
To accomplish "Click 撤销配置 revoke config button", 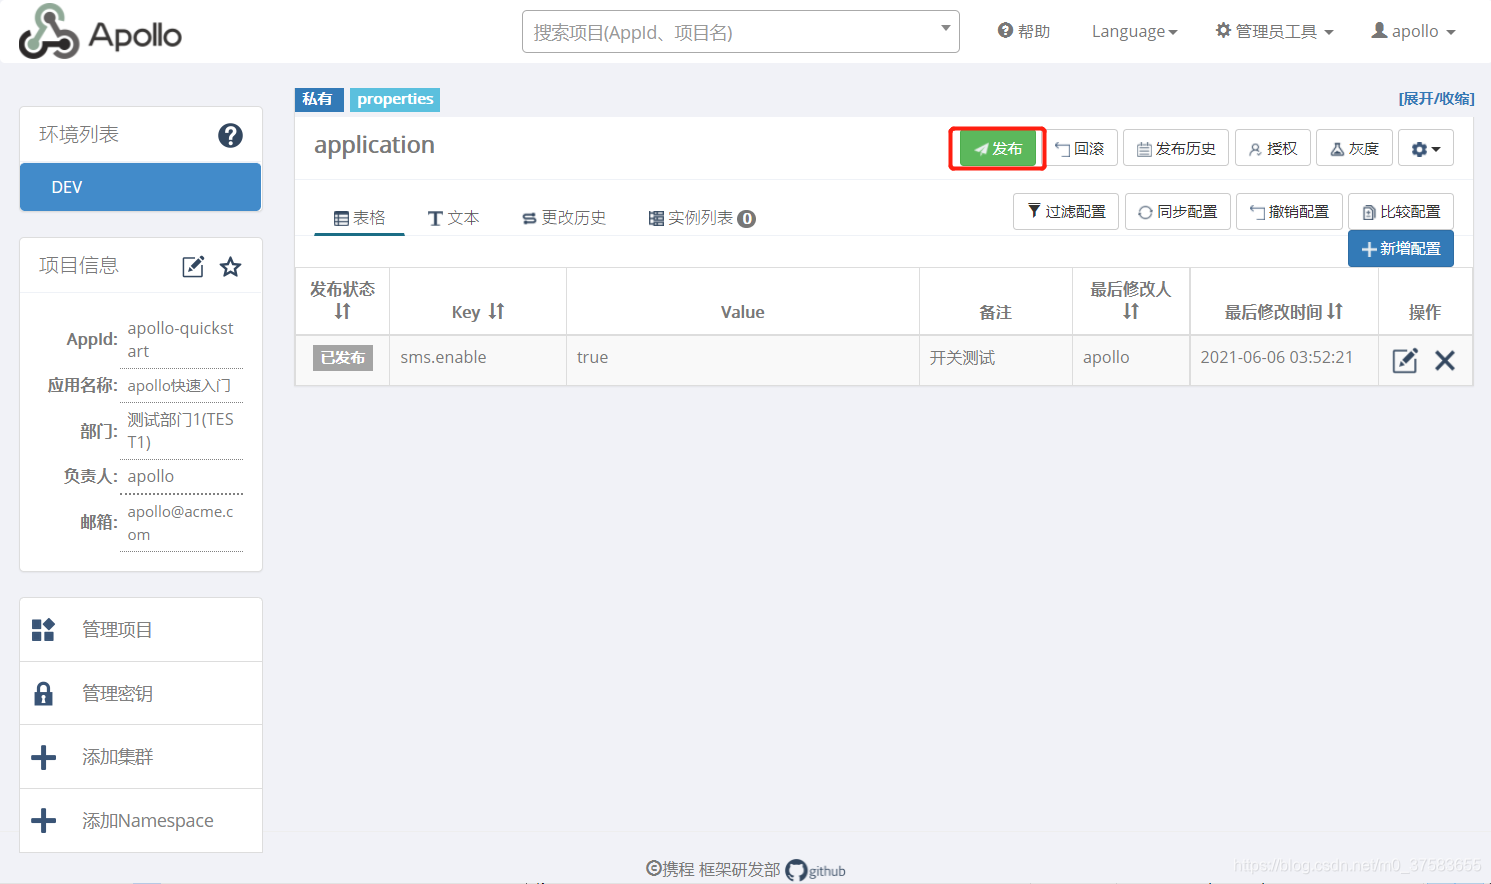I will coord(1289,212).
